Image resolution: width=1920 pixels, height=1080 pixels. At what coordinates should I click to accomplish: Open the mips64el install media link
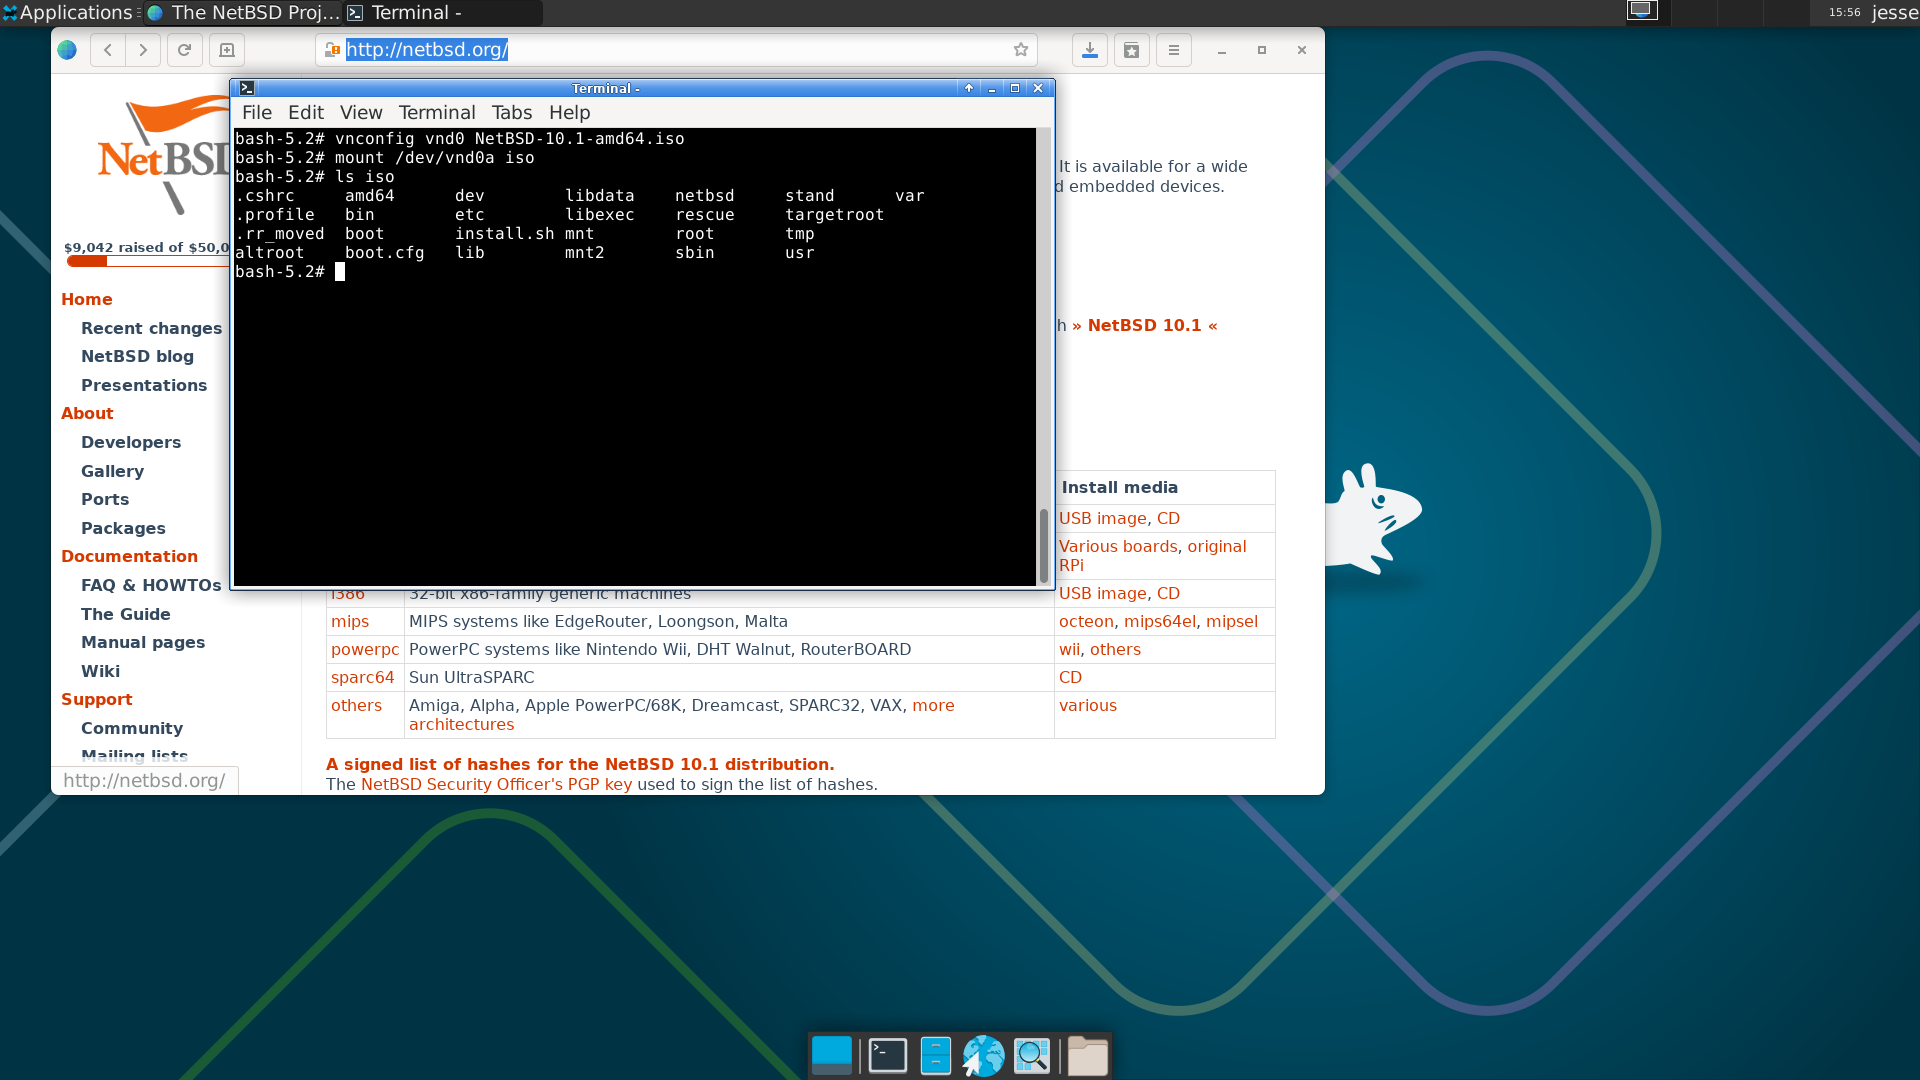pyautogui.click(x=1160, y=621)
